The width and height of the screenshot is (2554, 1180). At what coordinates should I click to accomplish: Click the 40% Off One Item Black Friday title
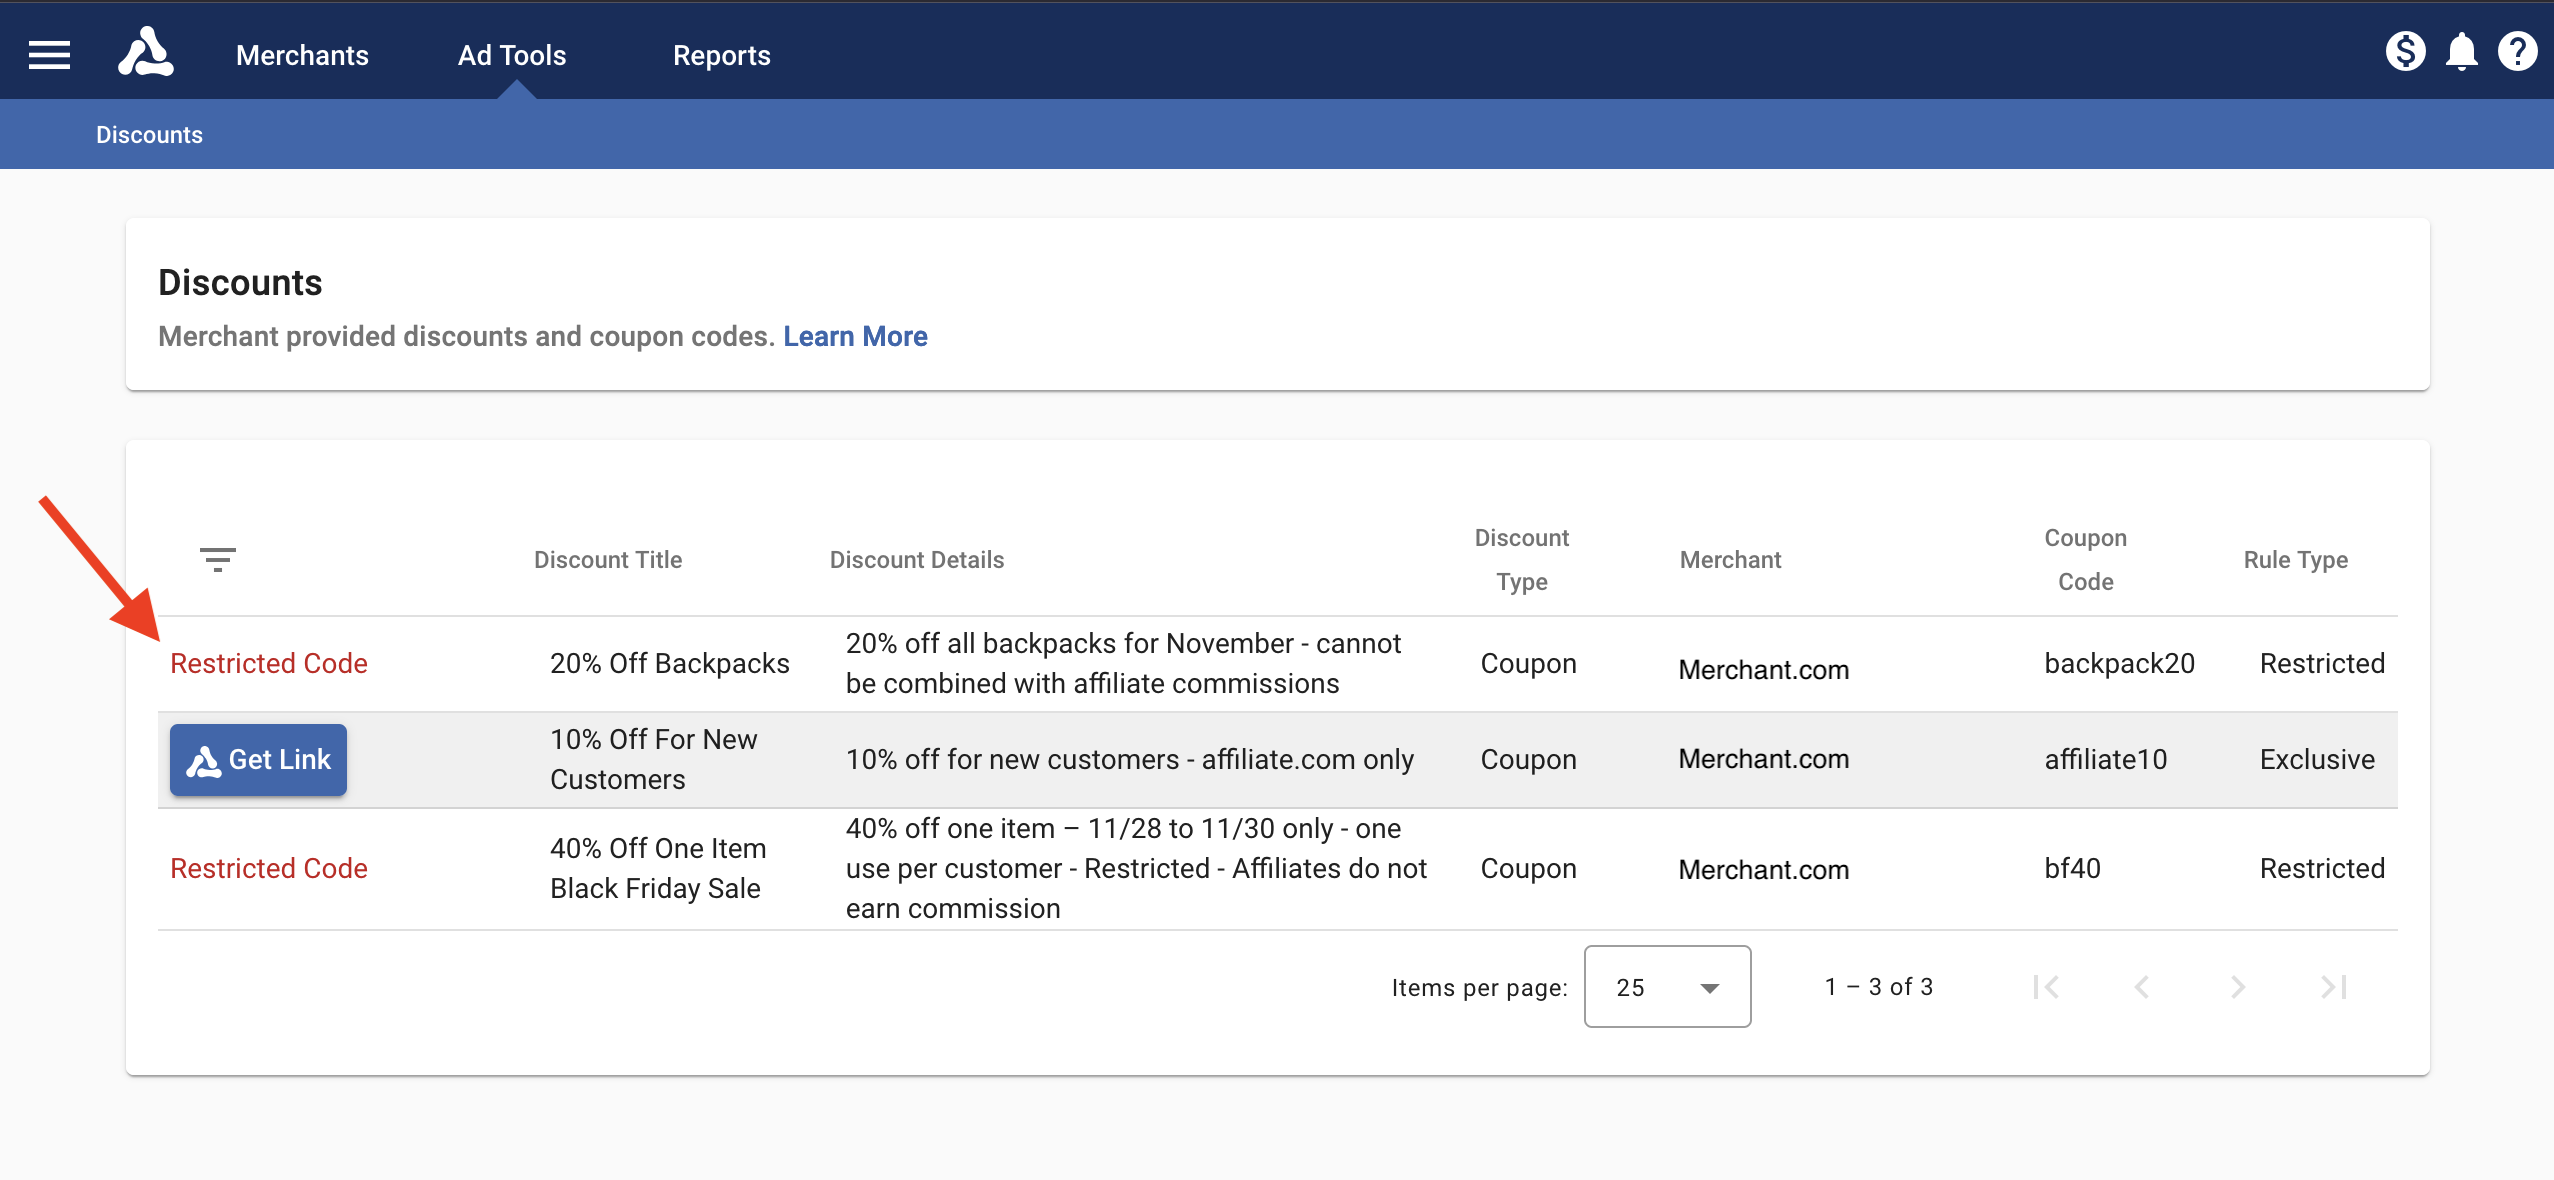658,868
